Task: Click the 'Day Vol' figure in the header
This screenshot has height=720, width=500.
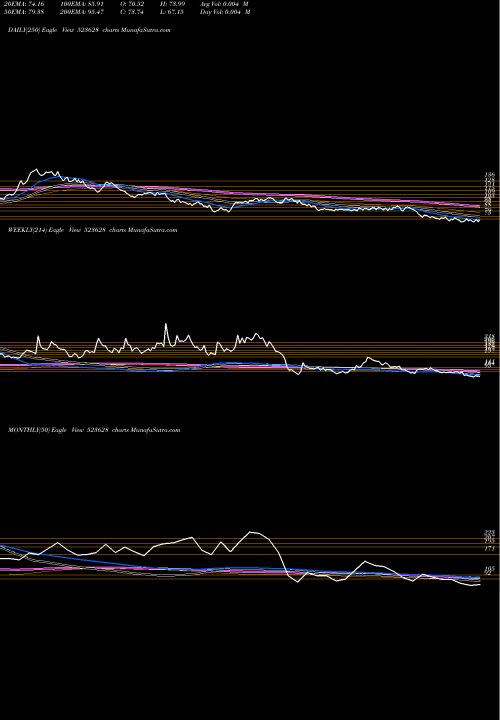Action: click(x=225, y=12)
